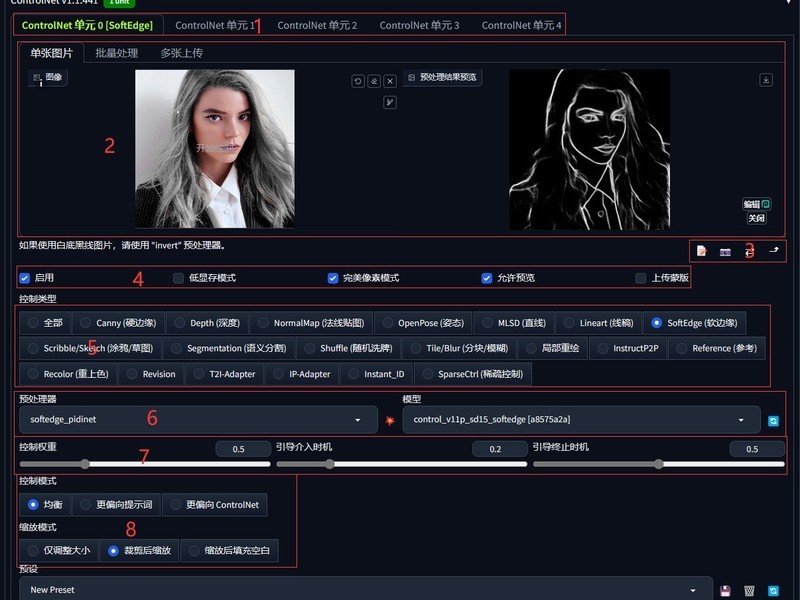Select the 全部 control type
The width and height of the screenshot is (800, 600).
pos(45,323)
